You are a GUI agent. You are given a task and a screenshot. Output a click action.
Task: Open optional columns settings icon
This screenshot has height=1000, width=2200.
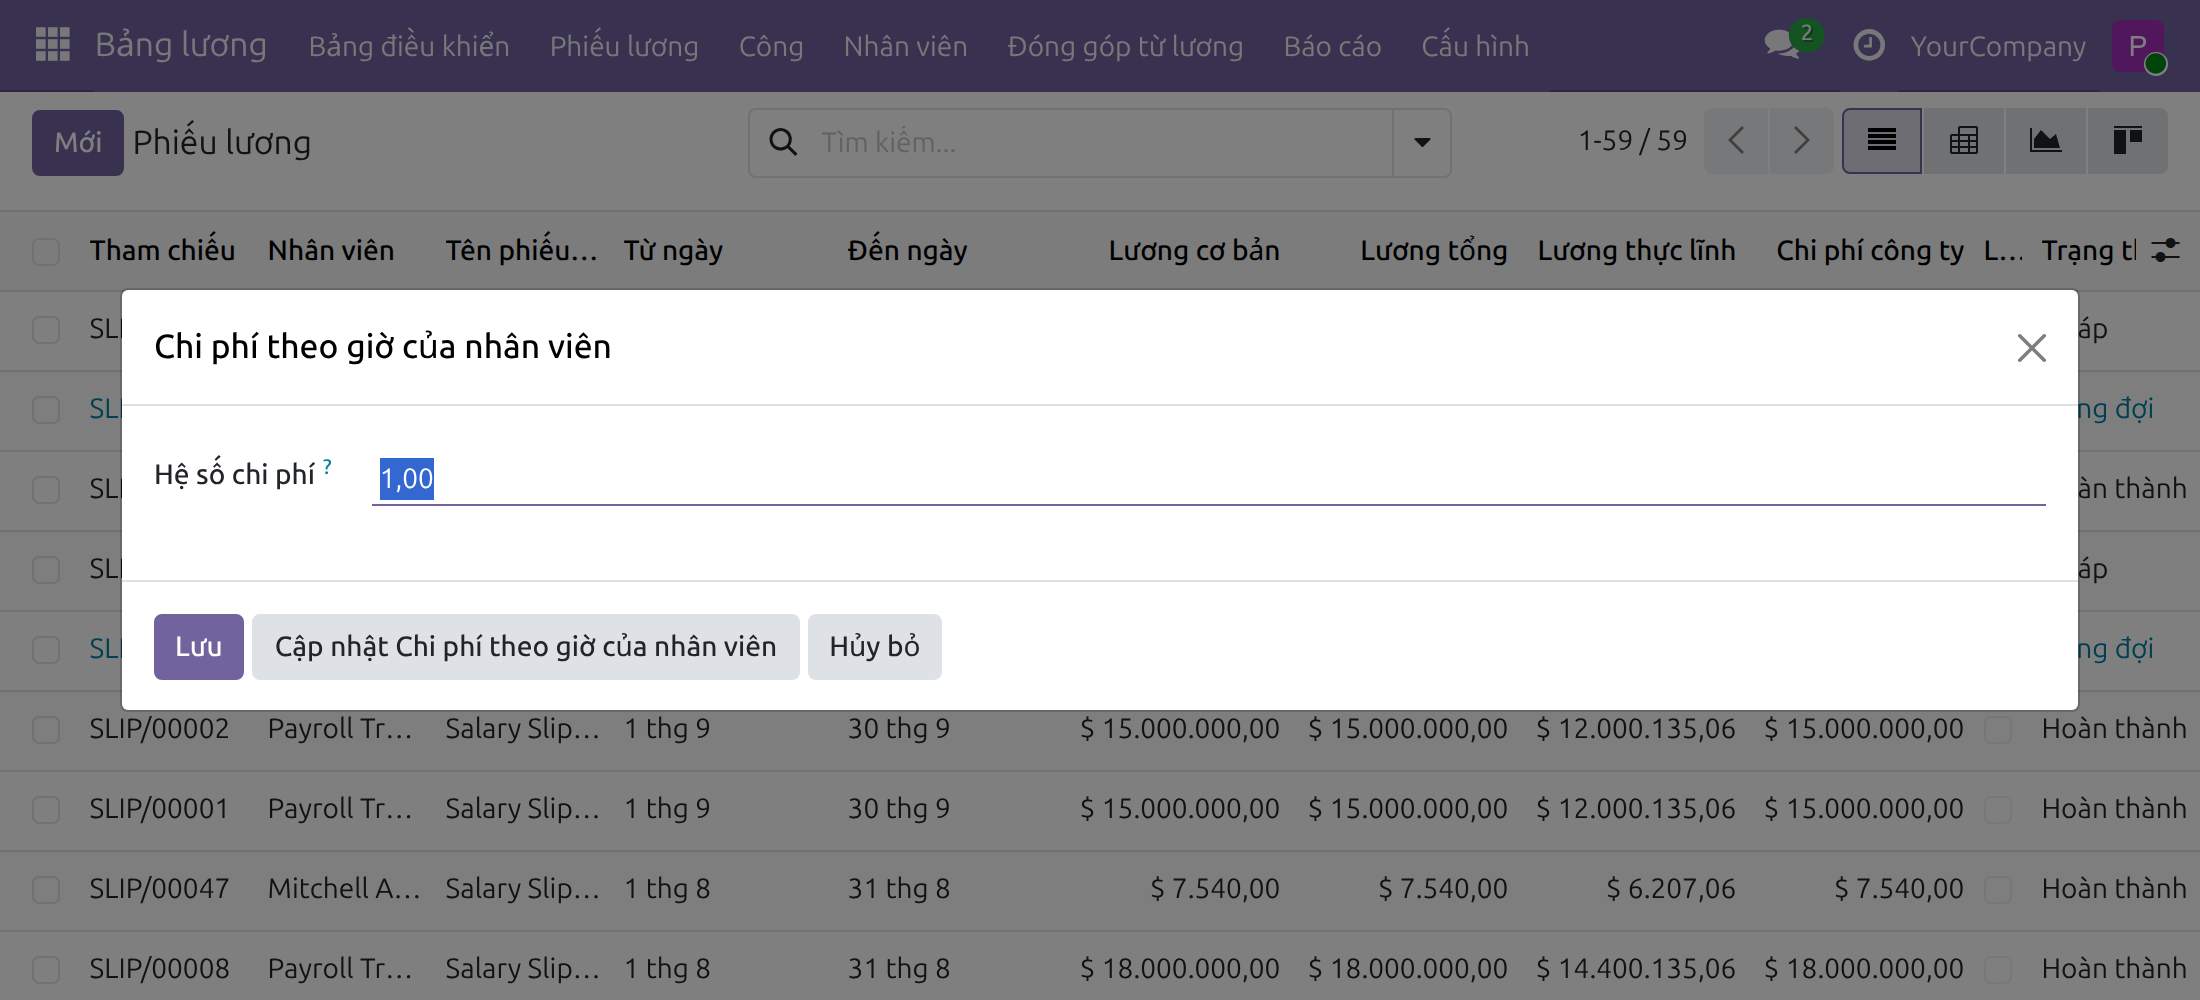tap(2165, 250)
